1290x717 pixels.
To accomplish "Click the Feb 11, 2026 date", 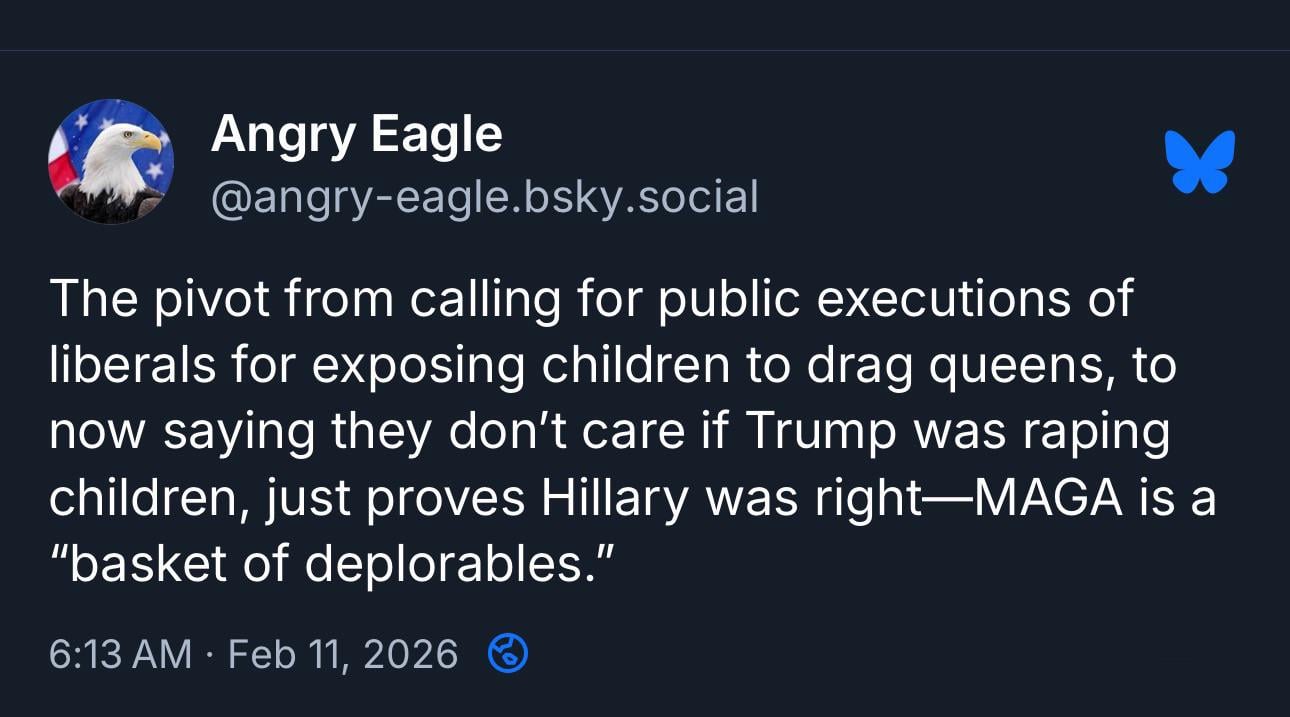I will 343,654.
